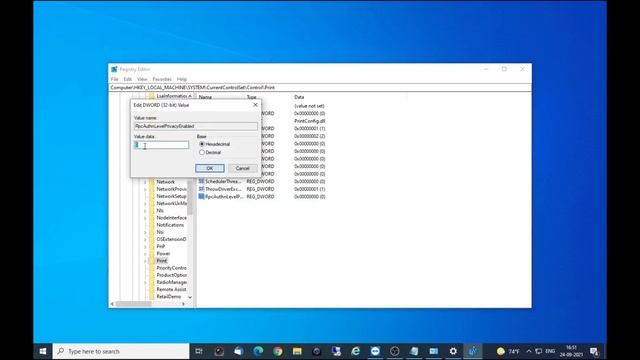This screenshot has height=360, width=640.
Task: Click the taskbar search box
Action: (121, 351)
